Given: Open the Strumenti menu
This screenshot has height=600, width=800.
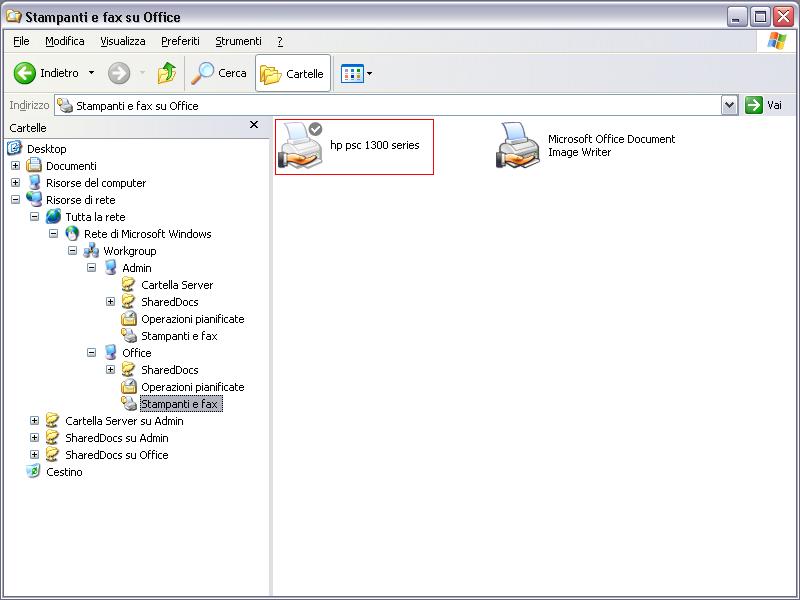Looking at the screenshot, I should (x=238, y=41).
